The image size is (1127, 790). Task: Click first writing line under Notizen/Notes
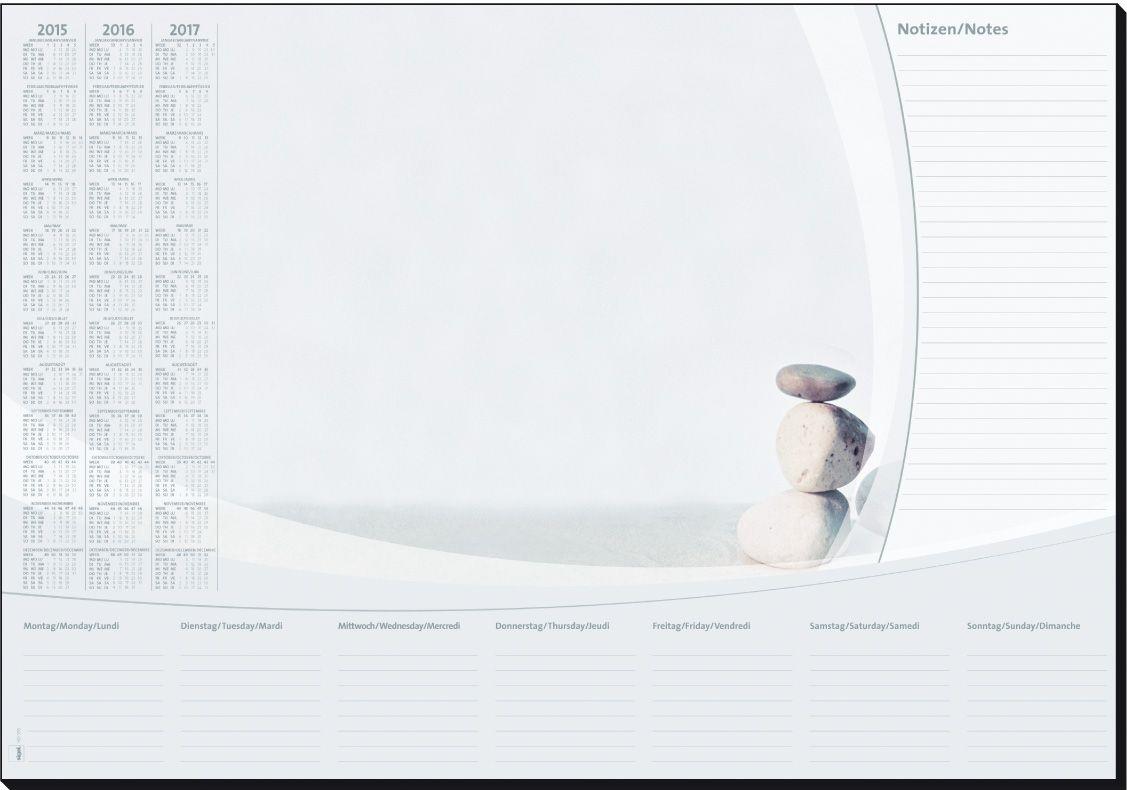1002,54
